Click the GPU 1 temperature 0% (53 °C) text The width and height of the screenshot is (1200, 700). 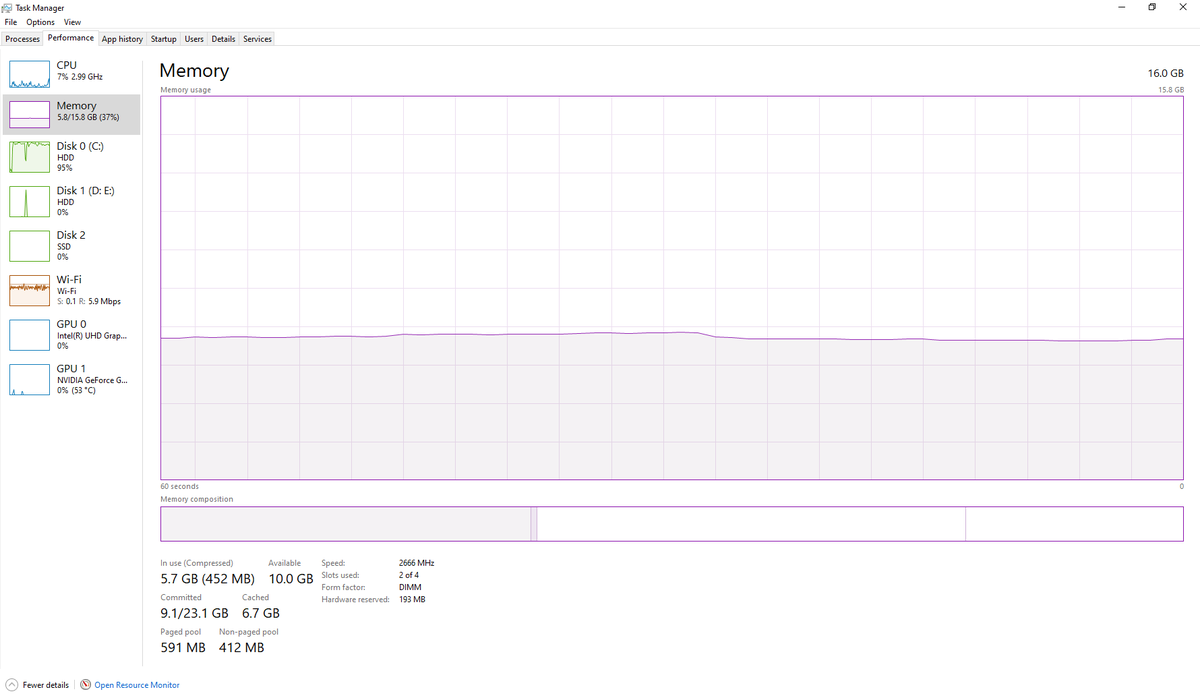76,390
